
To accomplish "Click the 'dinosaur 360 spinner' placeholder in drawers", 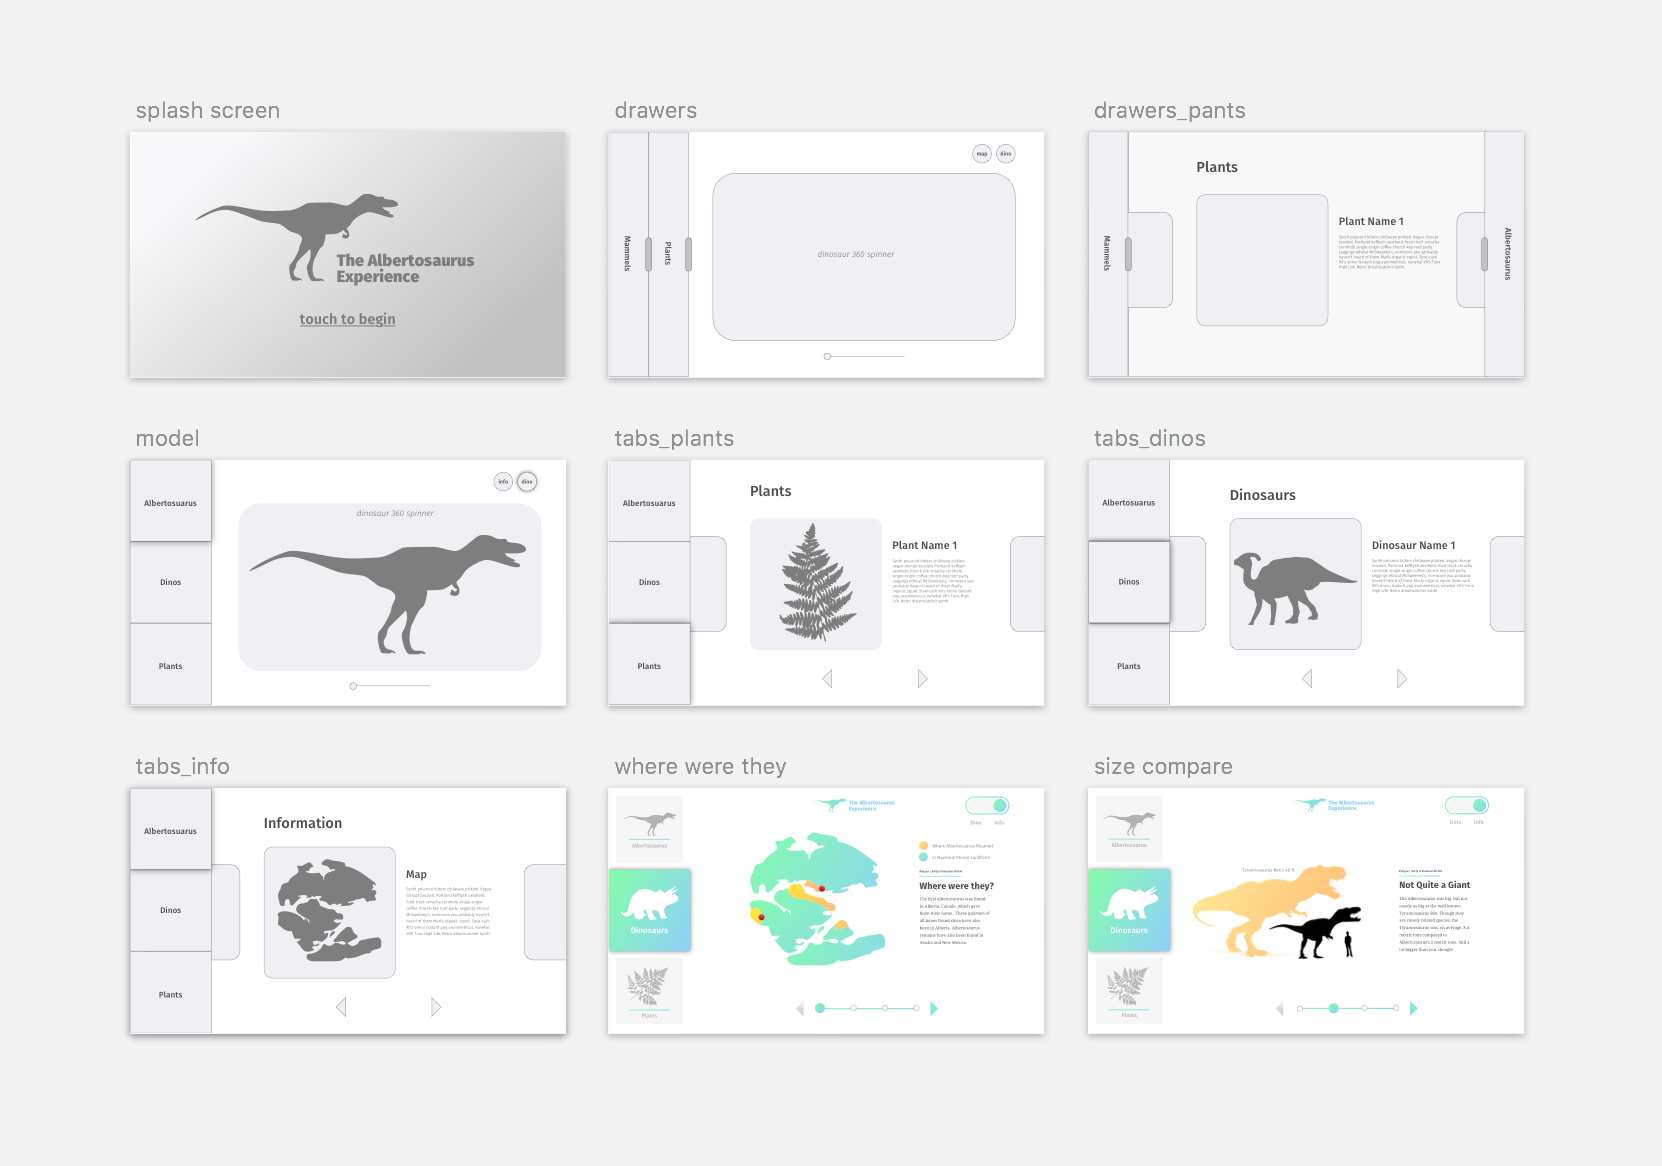I will coord(864,257).
